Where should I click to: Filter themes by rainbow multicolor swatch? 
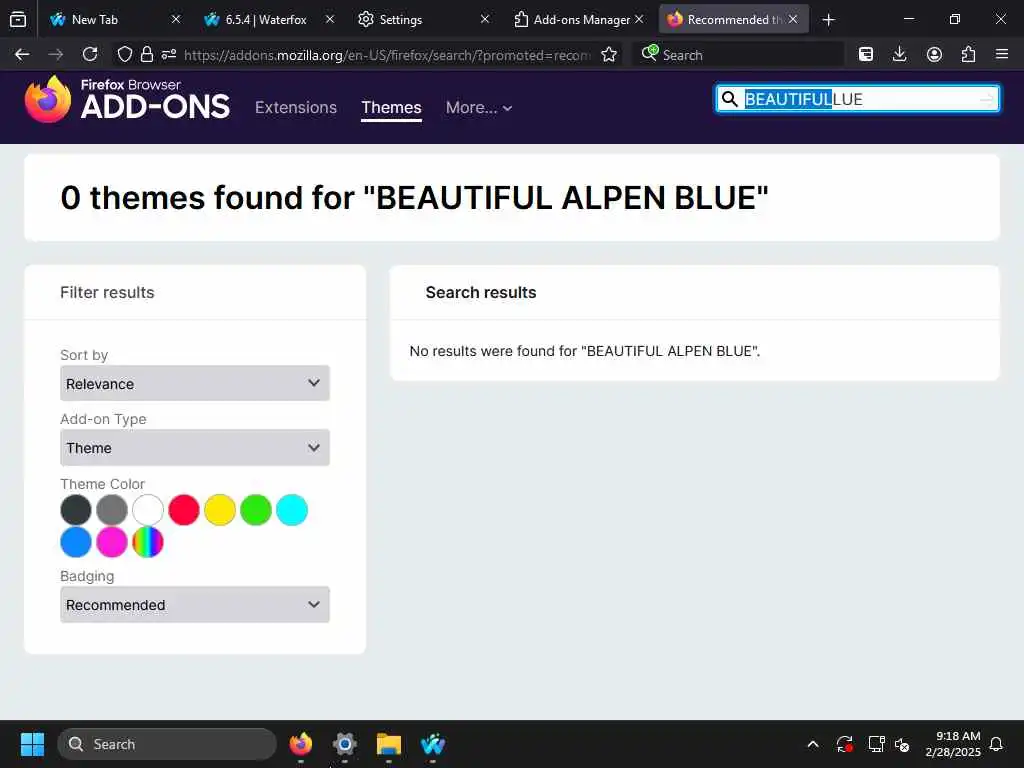point(148,542)
